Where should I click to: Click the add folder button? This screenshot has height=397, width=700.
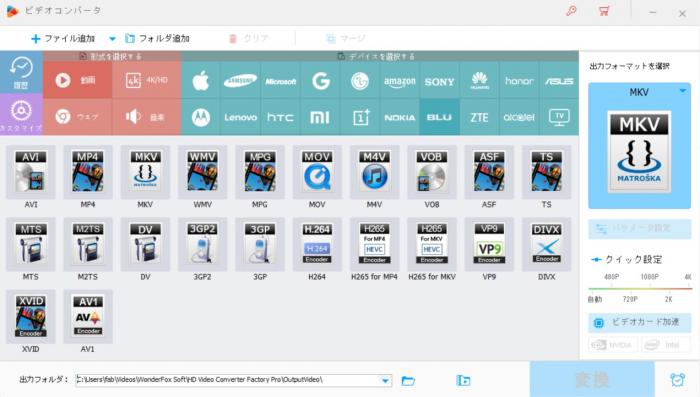(x=158, y=39)
